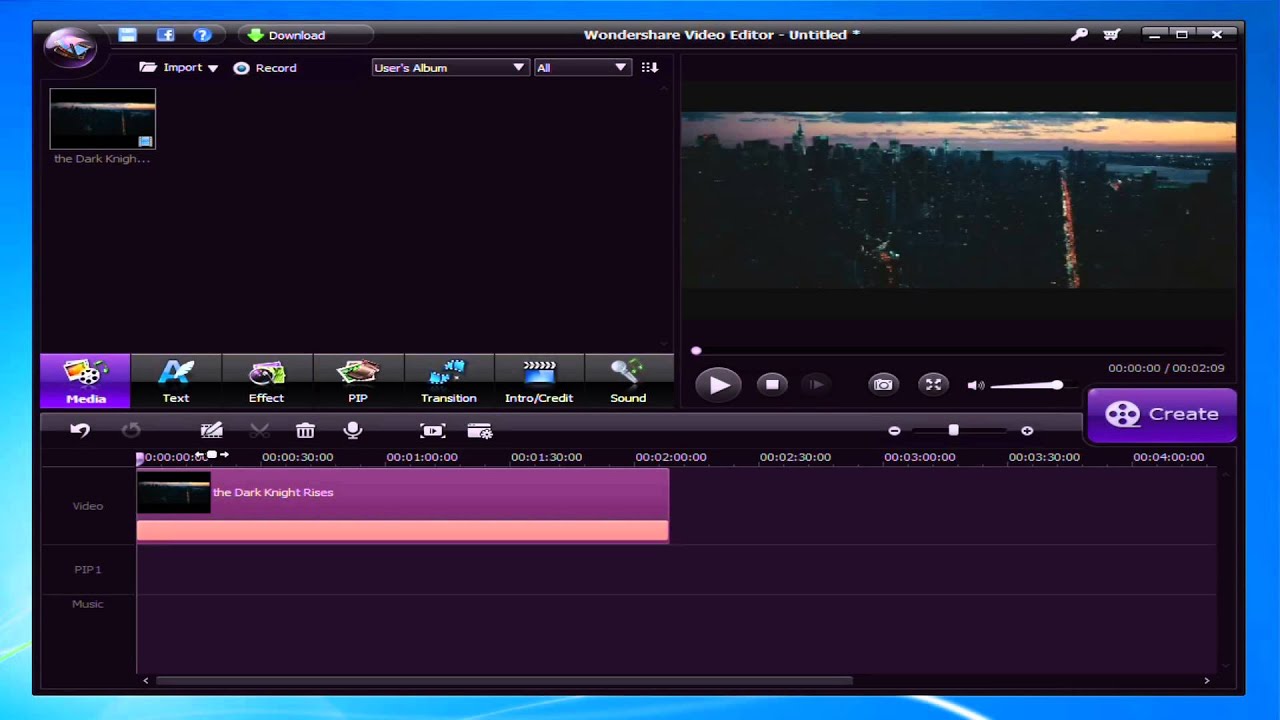Open the Power Tool settings icon
Screen dimensions: 1280x720
[480, 430]
